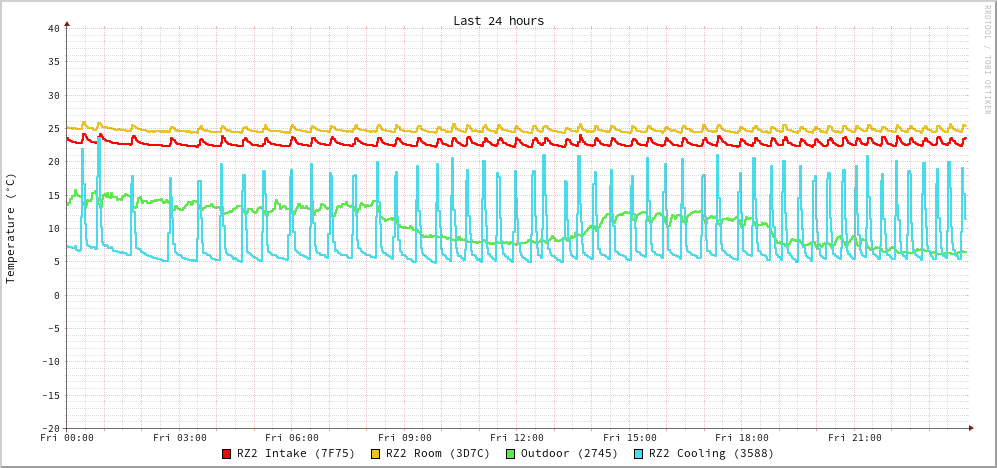Click the 25 value on the temperature axis

[53, 128]
